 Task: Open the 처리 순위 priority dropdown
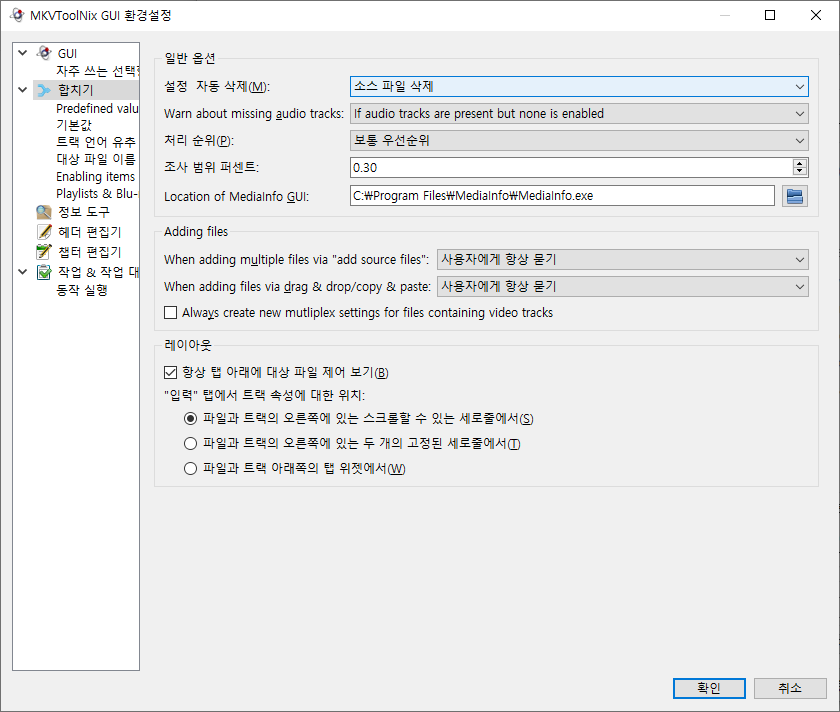[579, 140]
